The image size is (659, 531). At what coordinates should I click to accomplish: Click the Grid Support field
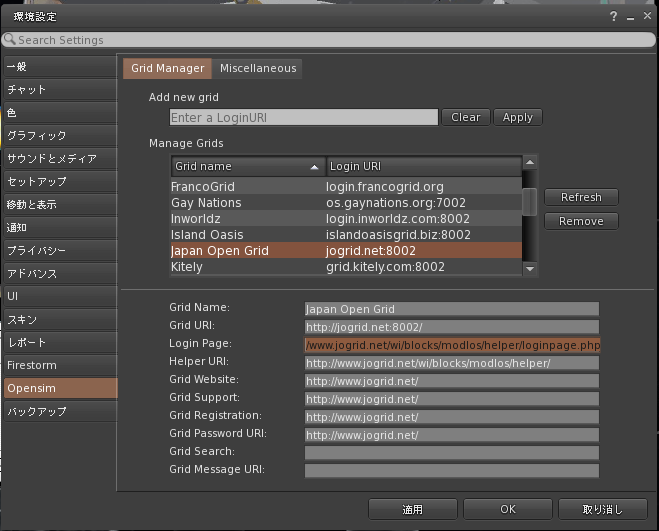point(452,399)
